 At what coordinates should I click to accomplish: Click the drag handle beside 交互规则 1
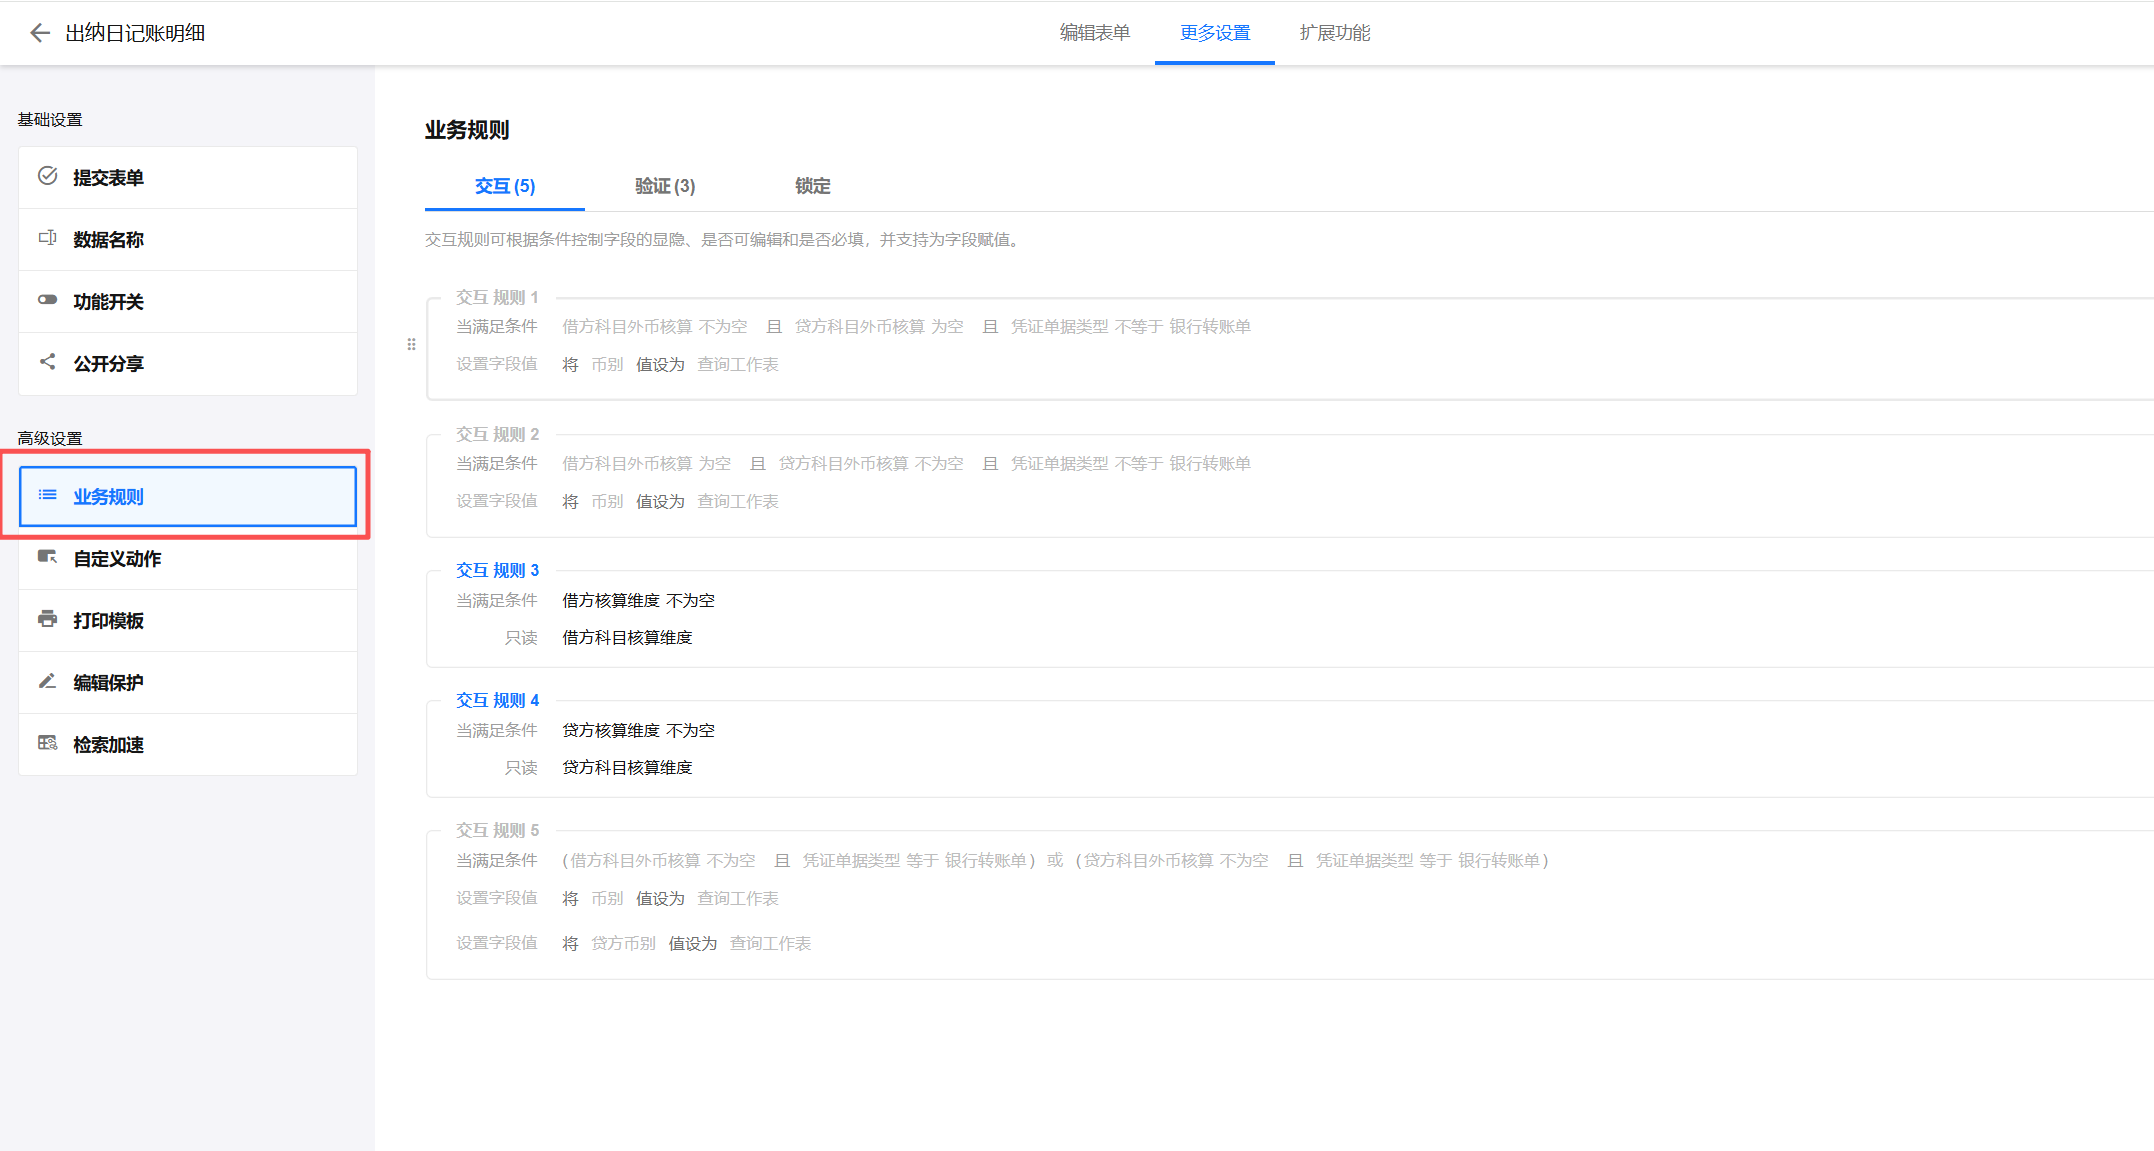coord(411,345)
